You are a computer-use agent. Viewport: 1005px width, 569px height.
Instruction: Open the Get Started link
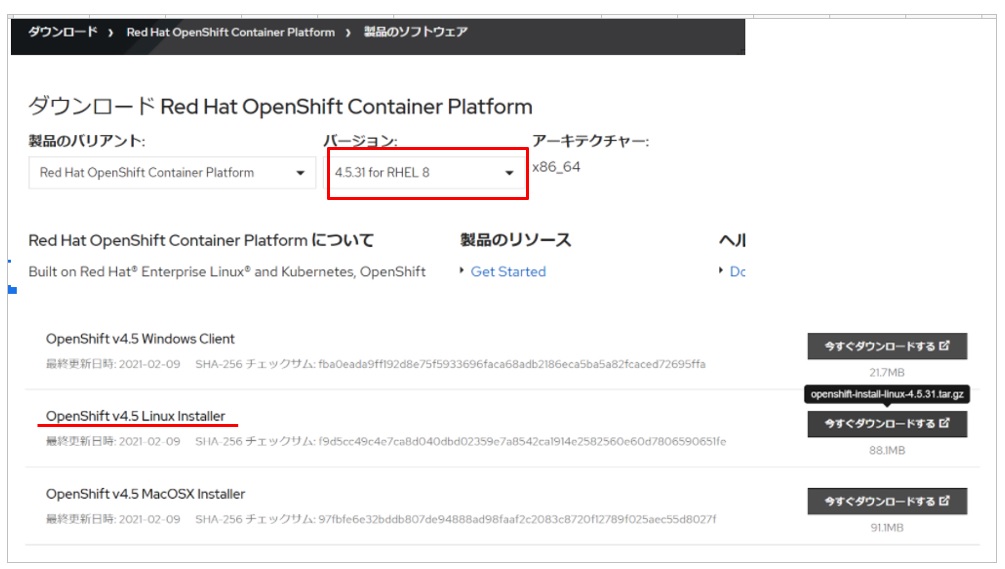(x=508, y=272)
